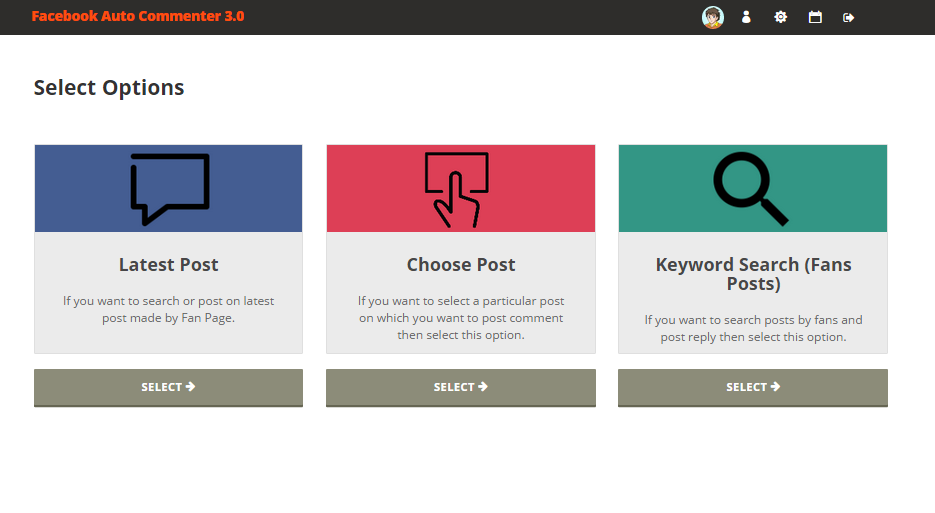Screen dimensions: 935x513
Task: Click the Facebook Auto Commenter 3.0 title
Action: tap(138, 16)
